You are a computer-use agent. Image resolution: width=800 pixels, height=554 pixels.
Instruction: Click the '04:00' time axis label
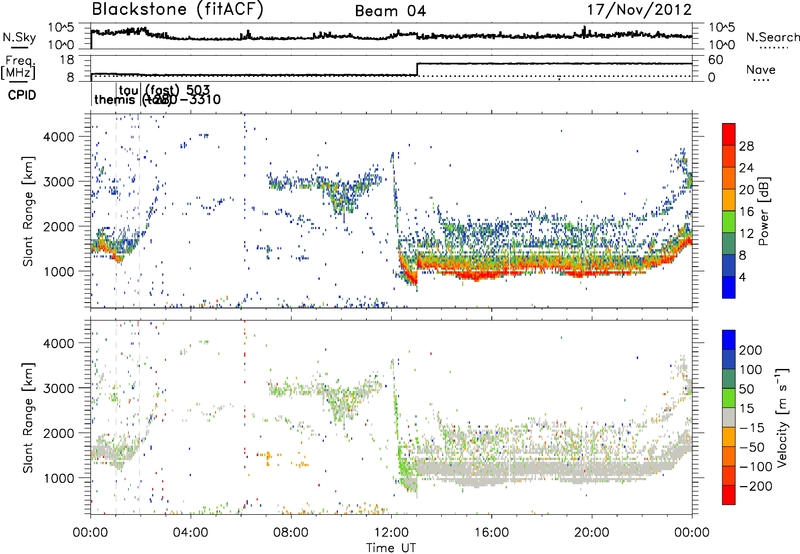click(191, 533)
